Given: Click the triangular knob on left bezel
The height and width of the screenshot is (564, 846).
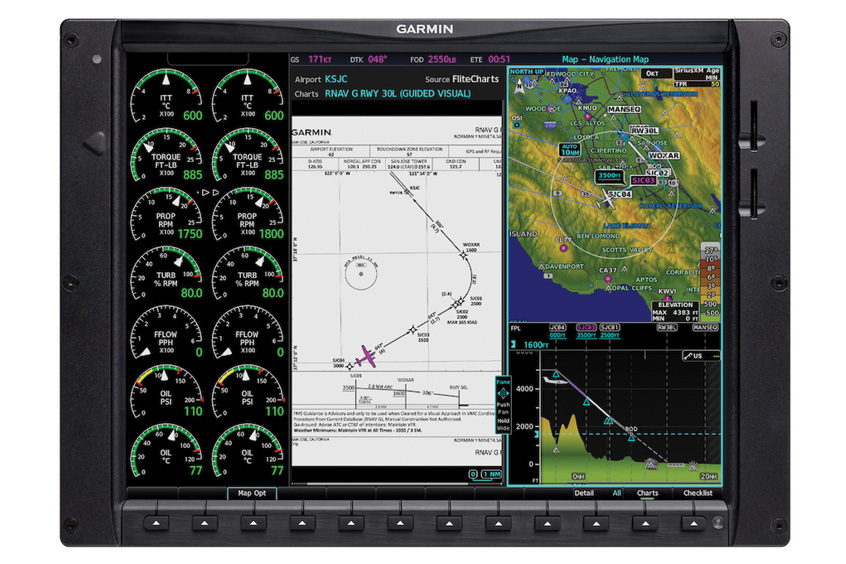Looking at the screenshot, I should [x=95, y=142].
